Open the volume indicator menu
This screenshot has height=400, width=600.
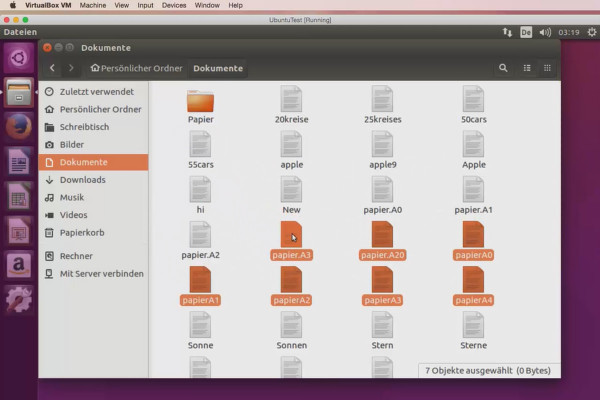tap(545, 32)
